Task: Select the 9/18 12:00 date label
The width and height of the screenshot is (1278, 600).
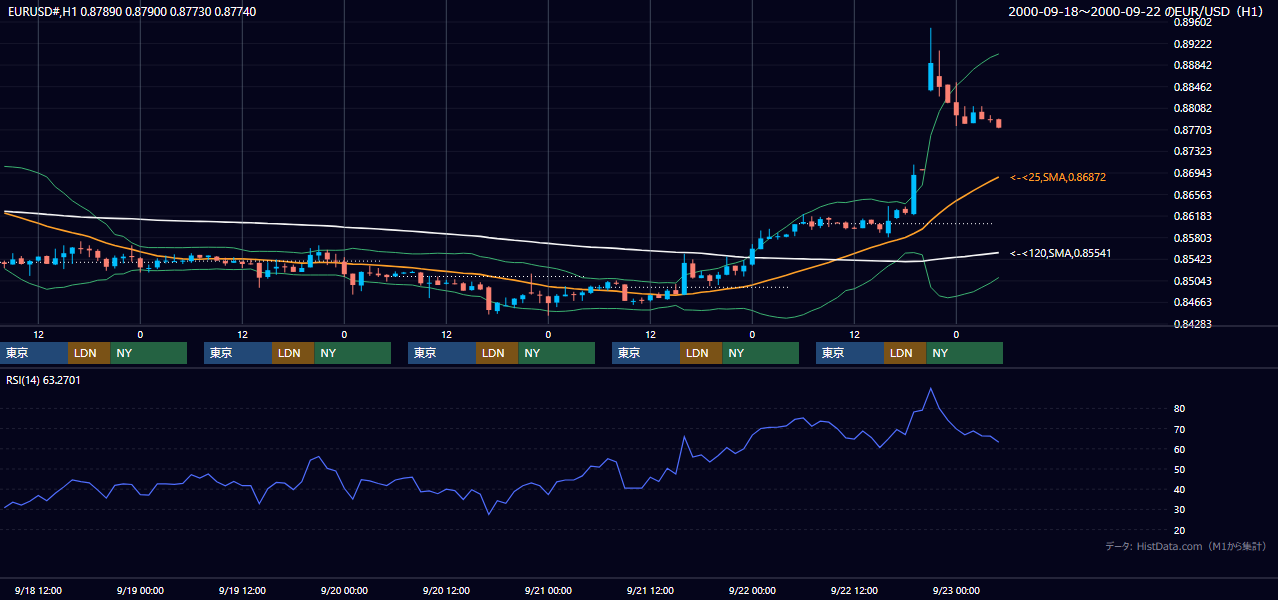Action: tap(38, 591)
